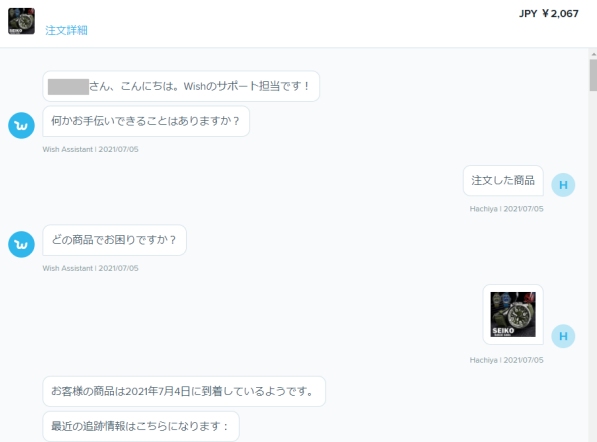Click the どの商品でお困りですか message bubble
Viewport: 597px width, 442px height.
tap(115, 240)
